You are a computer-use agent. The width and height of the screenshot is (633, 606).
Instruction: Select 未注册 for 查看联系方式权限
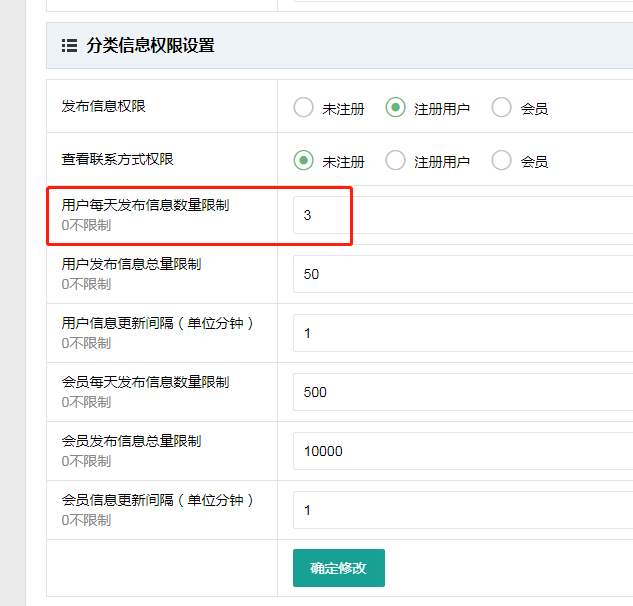coord(303,160)
